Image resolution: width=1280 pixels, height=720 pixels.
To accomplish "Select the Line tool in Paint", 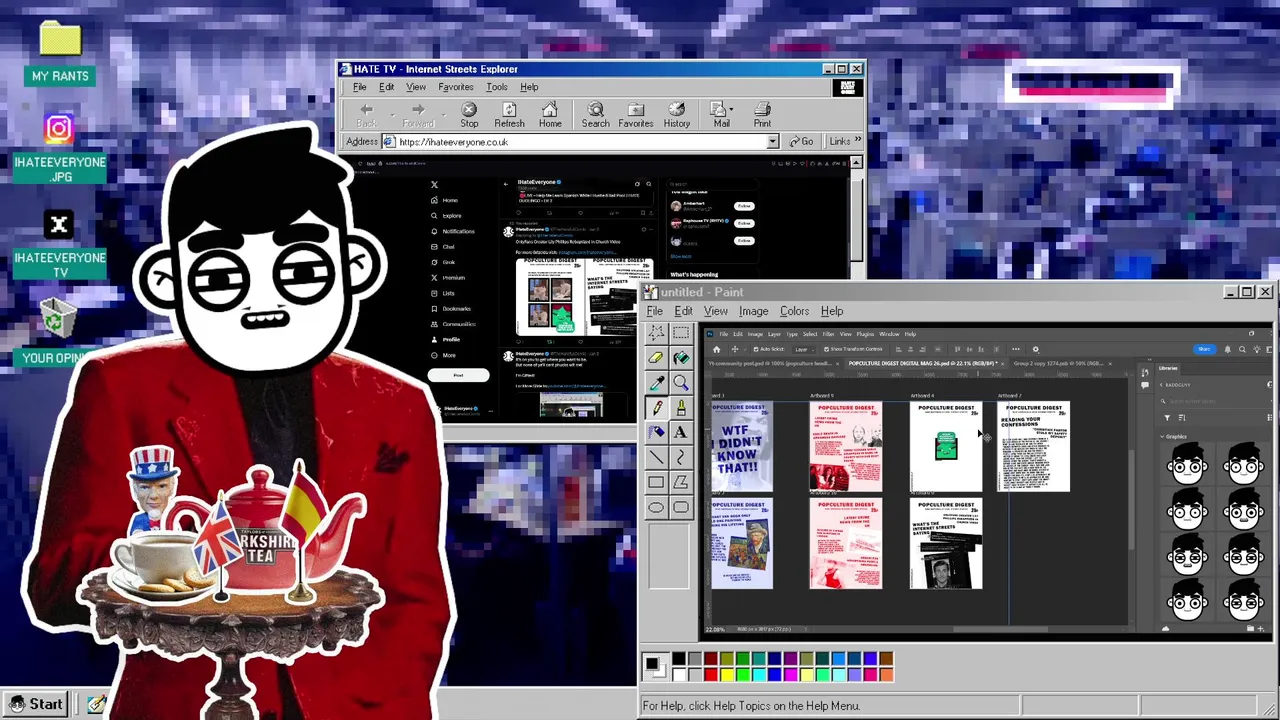I will [x=656, y=458].
